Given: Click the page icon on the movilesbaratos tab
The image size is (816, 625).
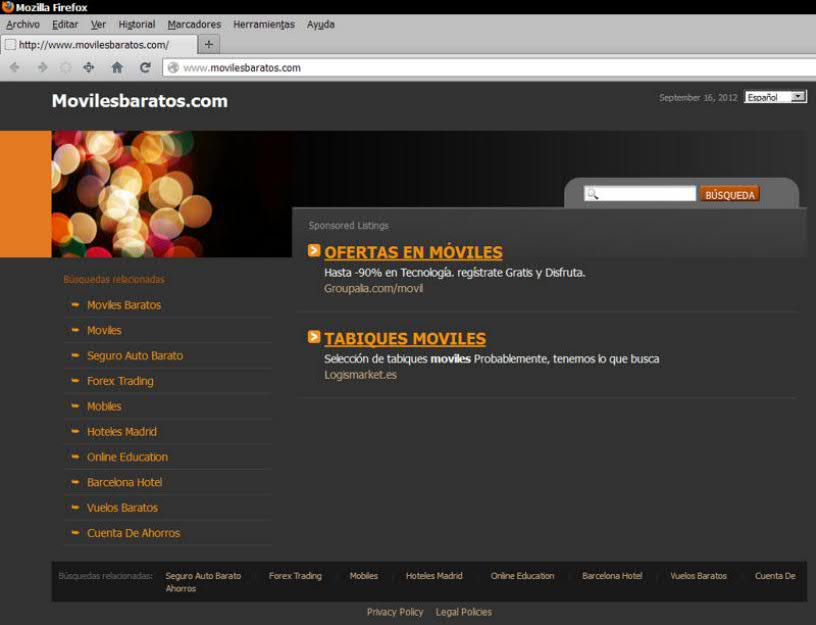Looking at the screenshot, I should pyautogui.click(x=10, y=45).
